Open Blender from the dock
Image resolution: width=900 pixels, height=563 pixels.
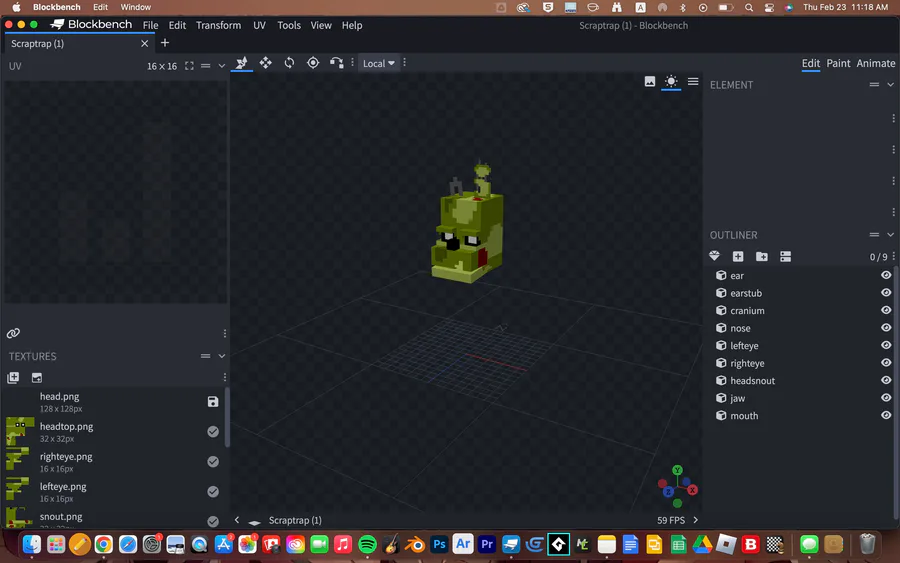416,544
